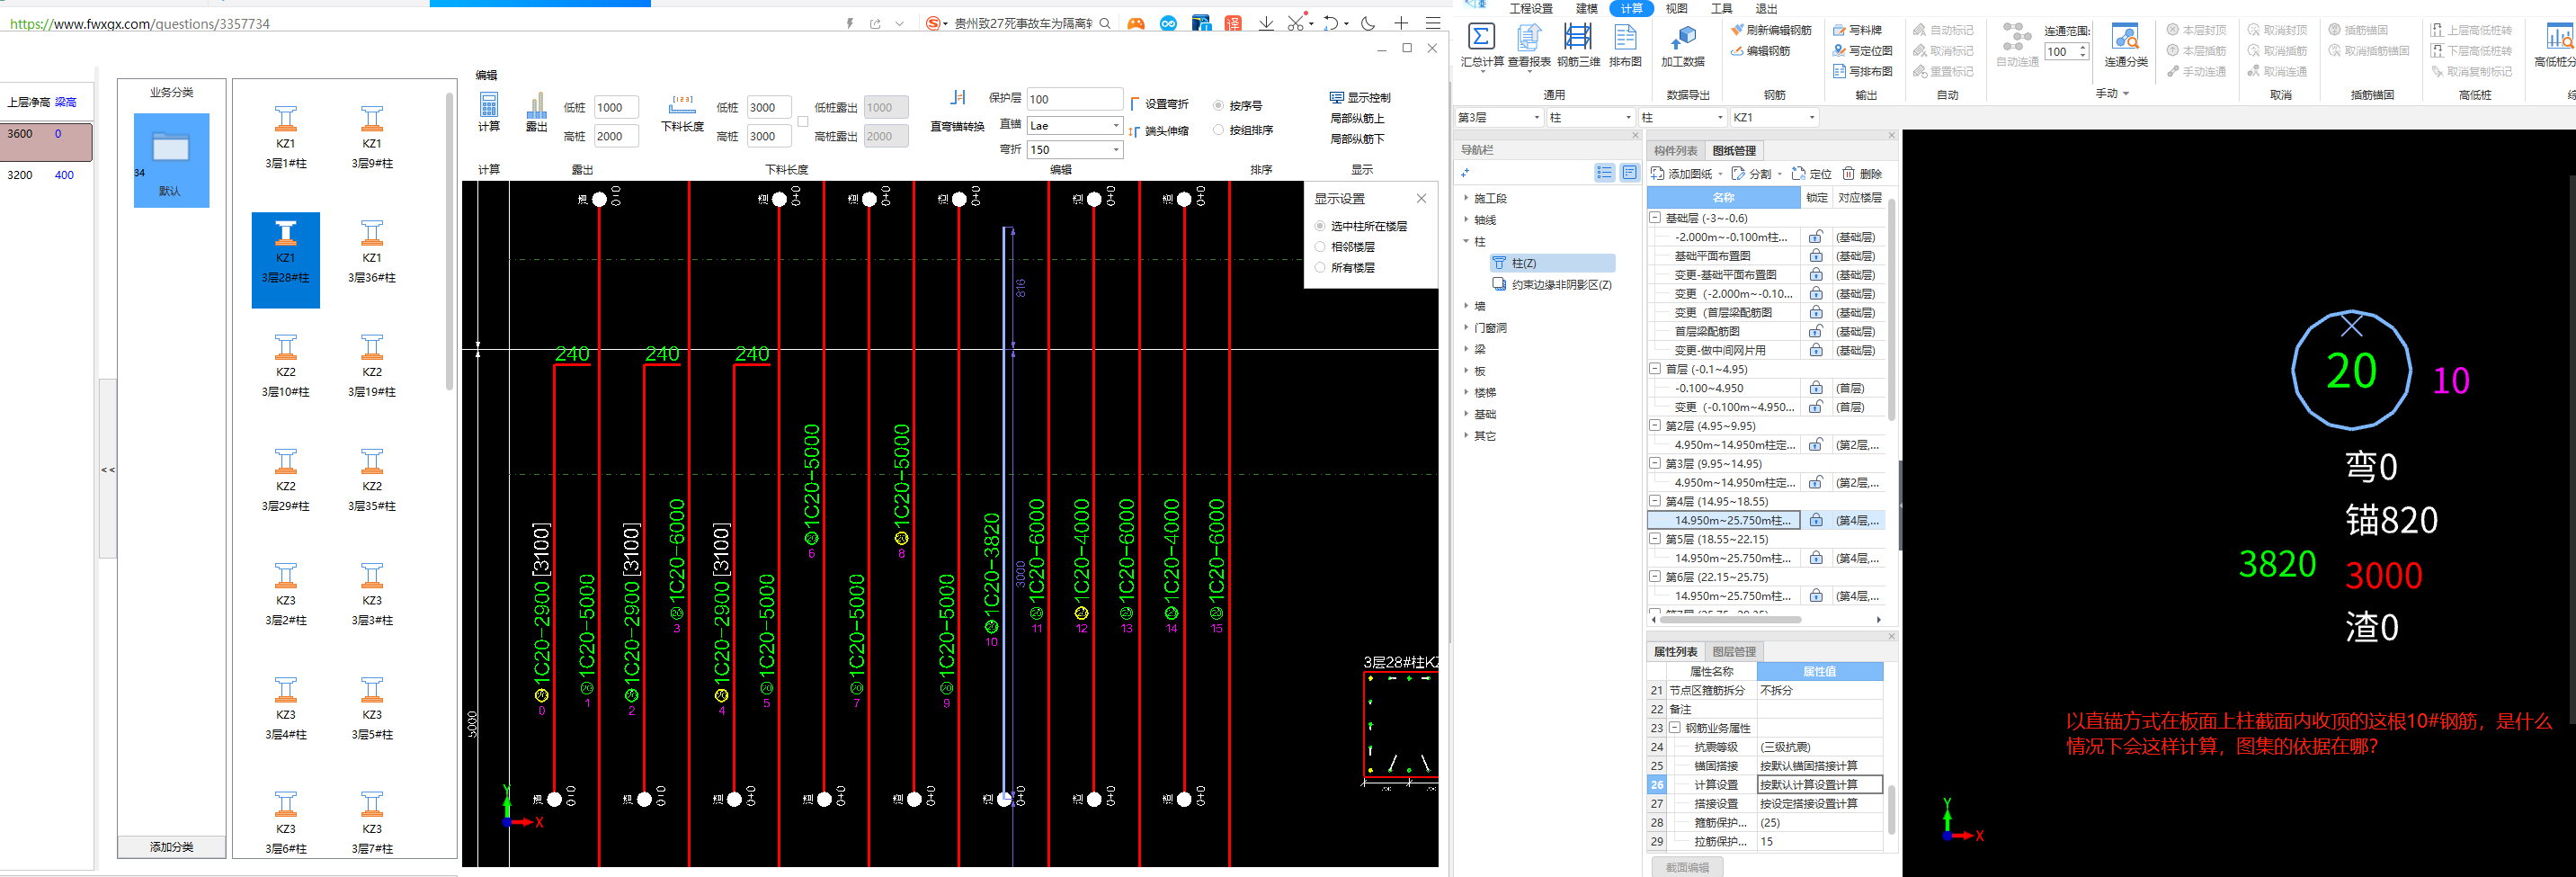Expand 墙 node in navigation tree

pos(1467,306)
